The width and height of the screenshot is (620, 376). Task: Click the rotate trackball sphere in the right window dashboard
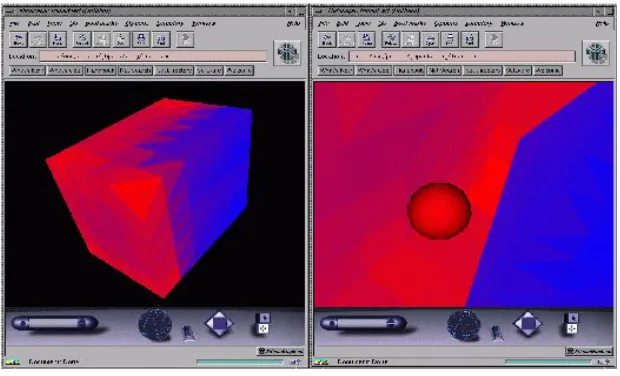click(464, 325)
